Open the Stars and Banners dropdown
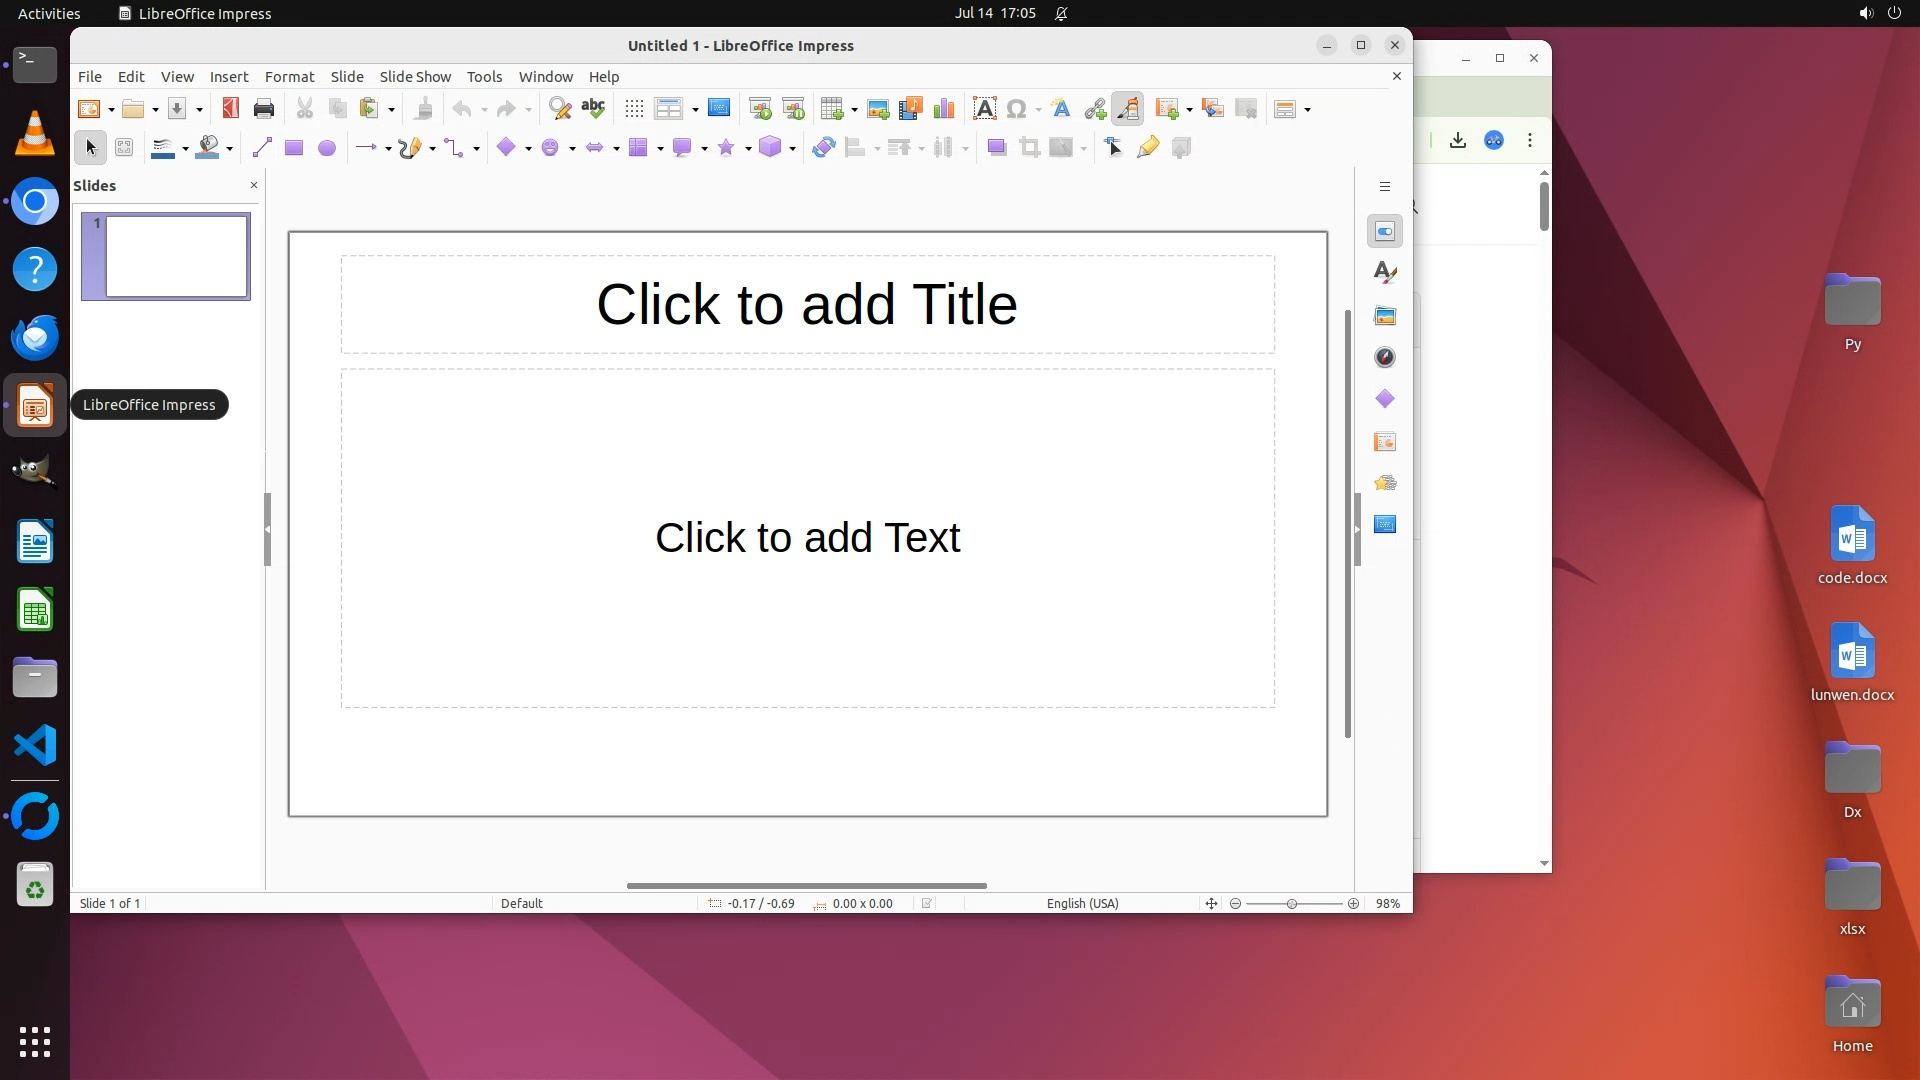The image size is (1920, 1080). coord(748,149)
